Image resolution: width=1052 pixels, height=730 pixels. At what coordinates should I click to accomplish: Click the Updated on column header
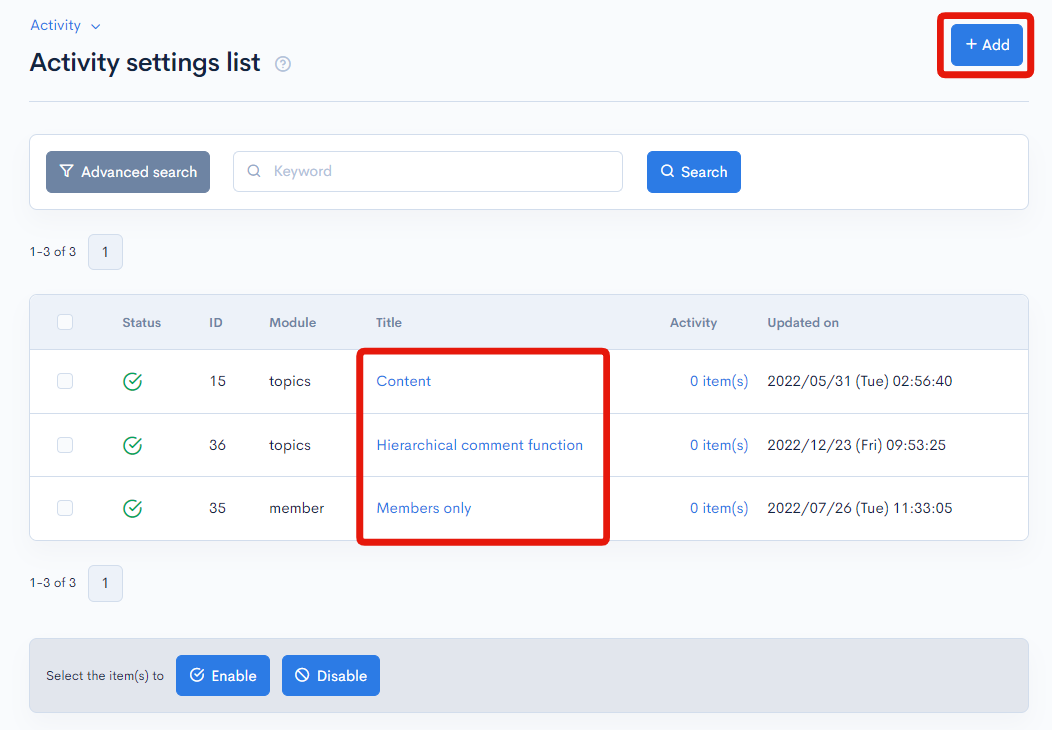click(x=803, y=323)
